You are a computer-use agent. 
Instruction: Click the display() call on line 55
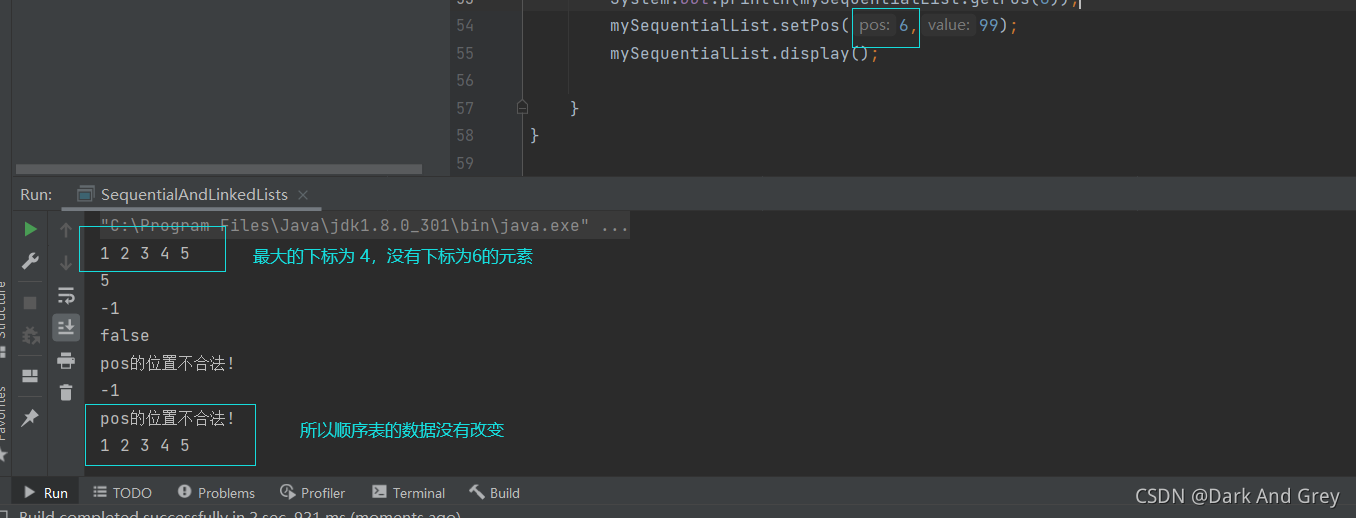point(744,53)
